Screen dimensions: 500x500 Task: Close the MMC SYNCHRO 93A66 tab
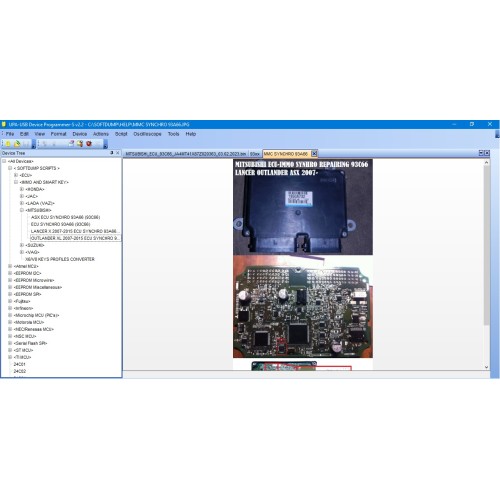click(314, 154)
